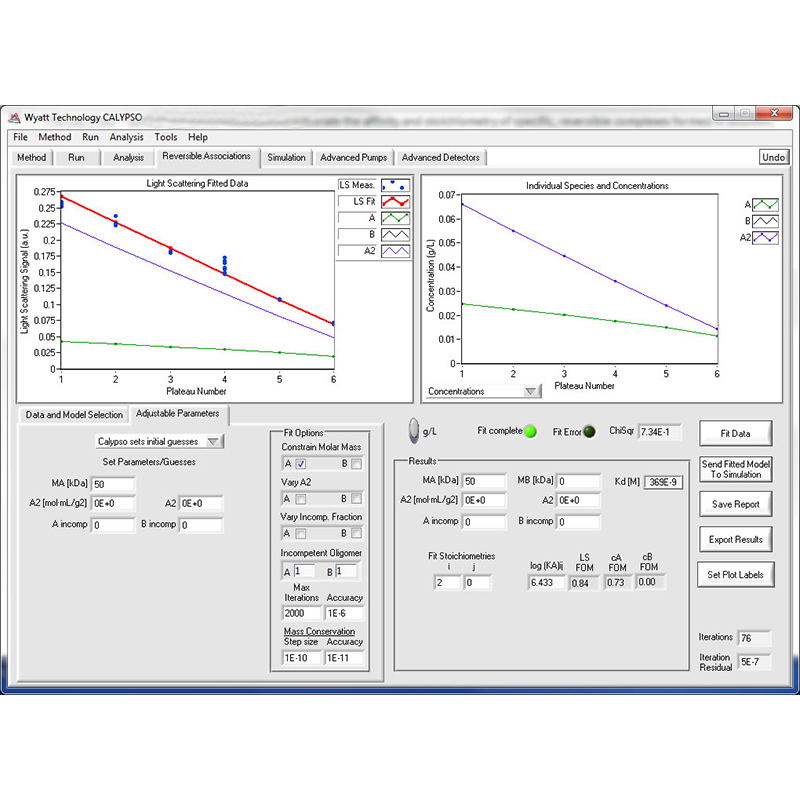Open the Advanced Pumps tab
This screenshot has height=800, width=800.
[354, 158]
